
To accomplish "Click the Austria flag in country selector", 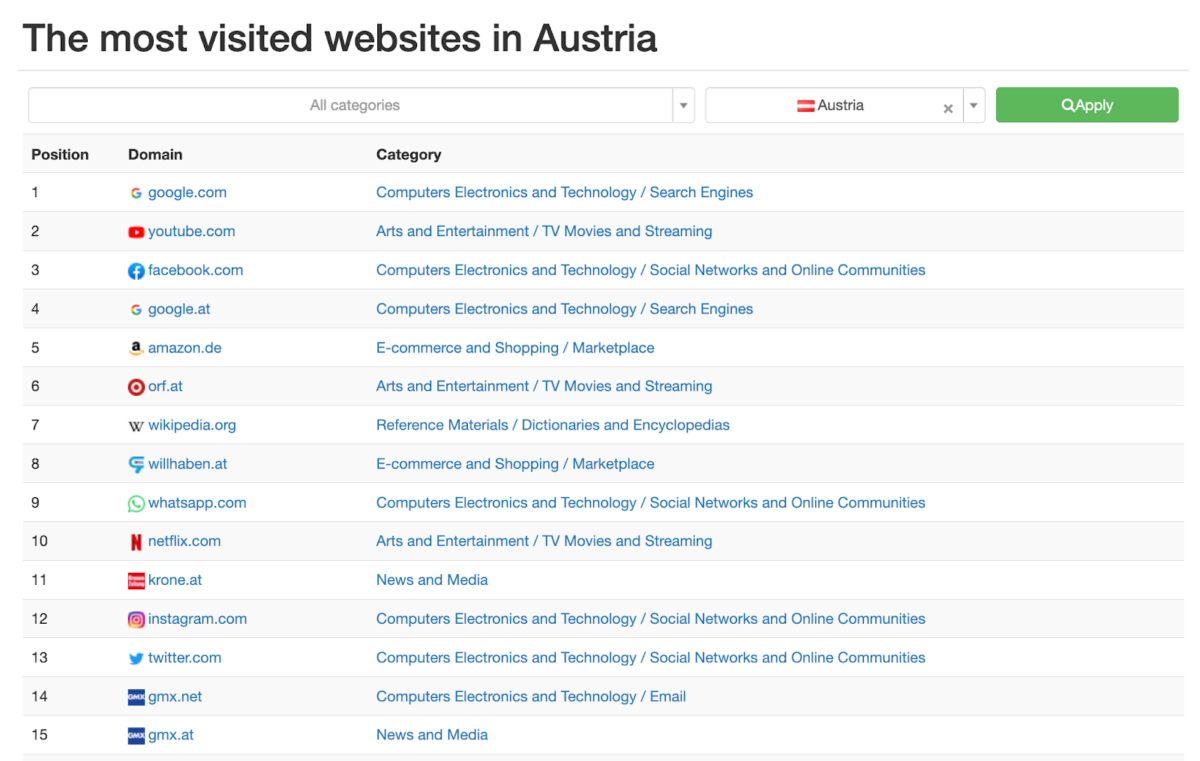I will pos(806,106).
